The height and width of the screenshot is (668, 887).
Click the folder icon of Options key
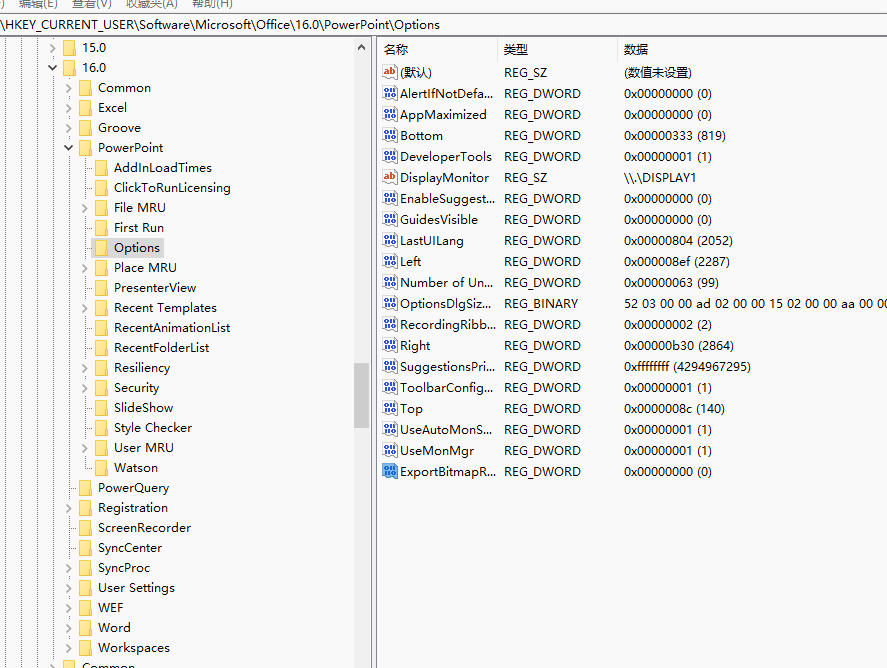point(101,248)
